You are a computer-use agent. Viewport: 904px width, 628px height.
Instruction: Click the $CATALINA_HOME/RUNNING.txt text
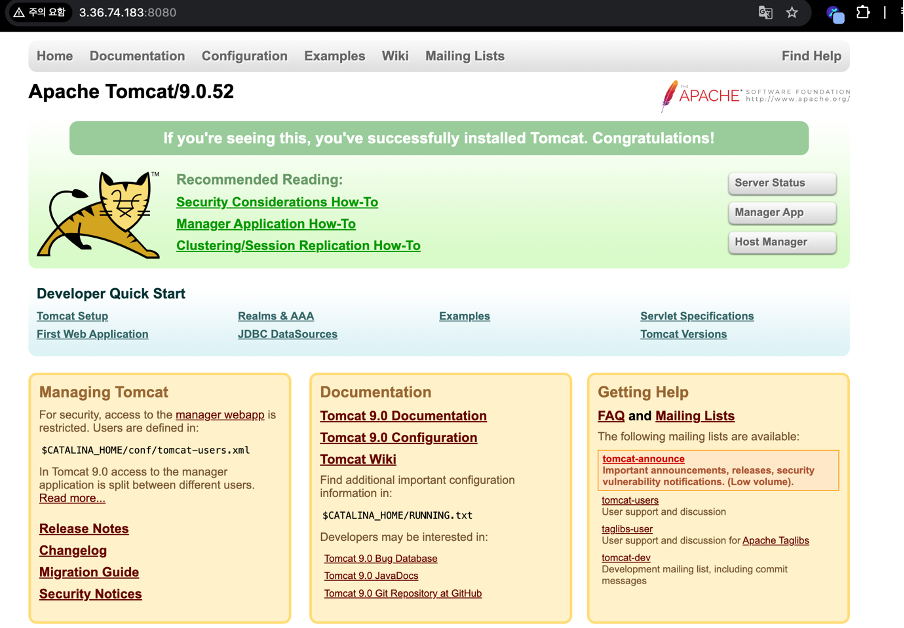397,516
